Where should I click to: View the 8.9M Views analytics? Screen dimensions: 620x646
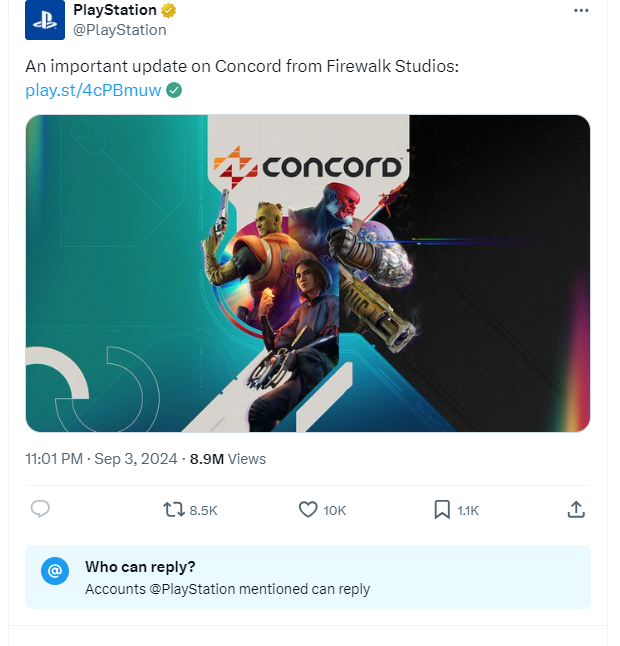click(x=228, y=459)
